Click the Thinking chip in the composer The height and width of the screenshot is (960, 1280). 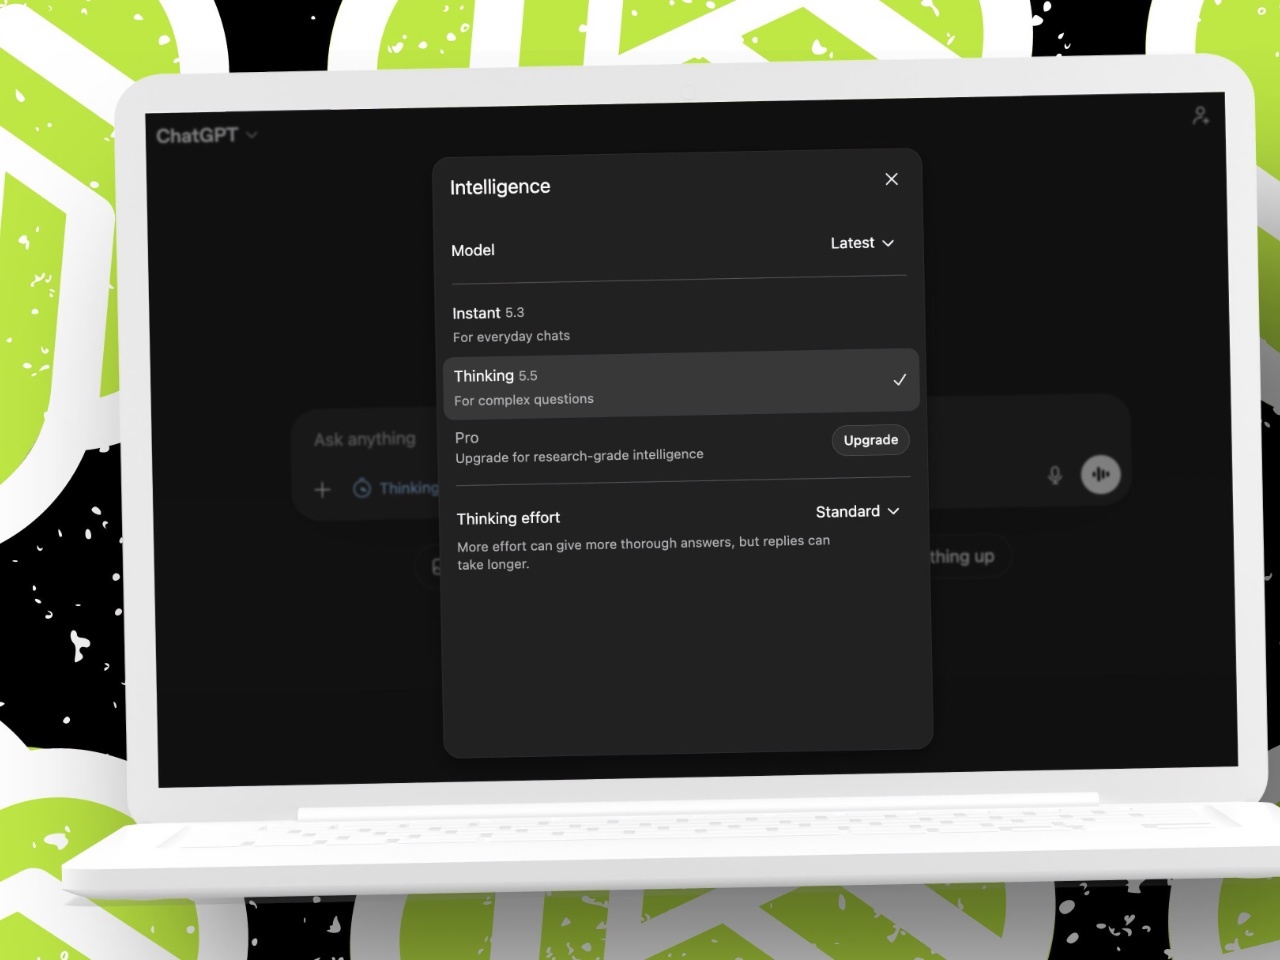pyautogui.click(x=396, y=488)
